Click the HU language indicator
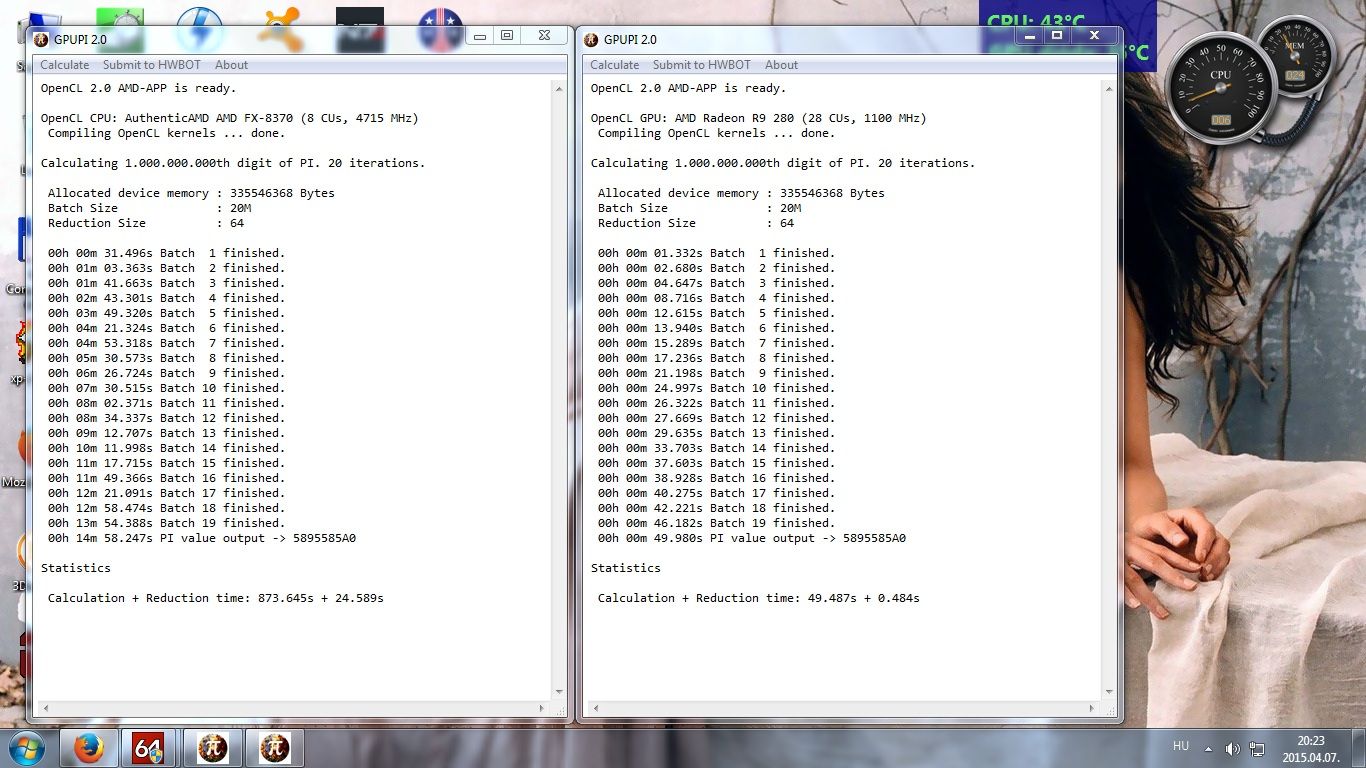The image size is (1366, 768). 1180,746
